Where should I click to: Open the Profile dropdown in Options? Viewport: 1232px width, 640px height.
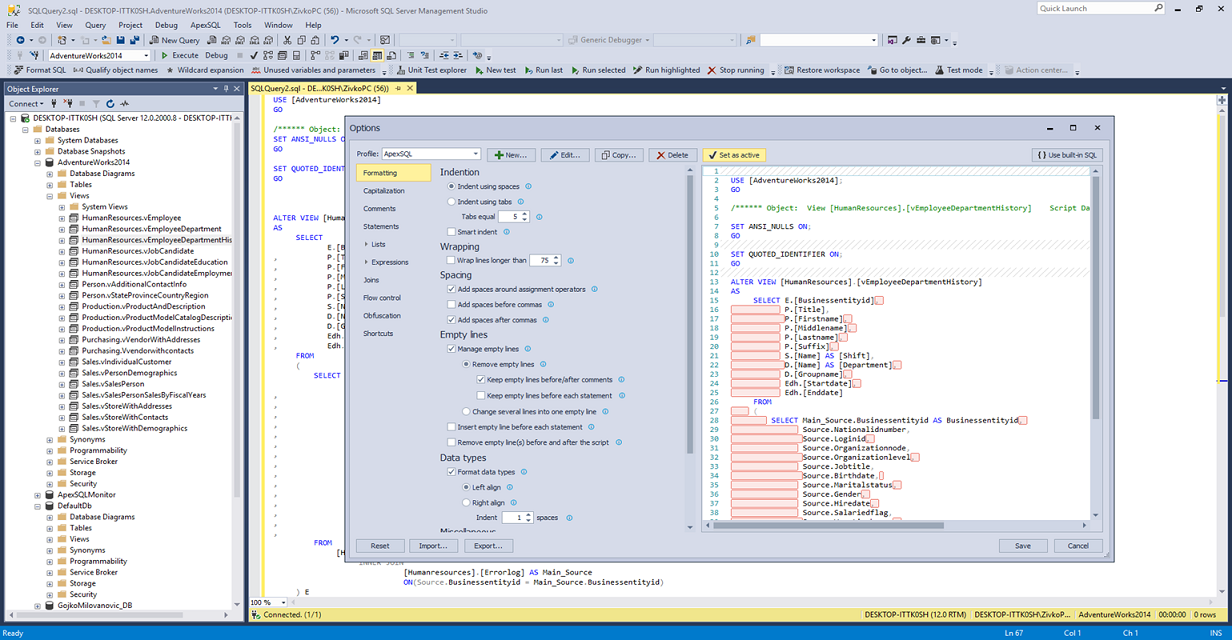click(x=474, y=155)
